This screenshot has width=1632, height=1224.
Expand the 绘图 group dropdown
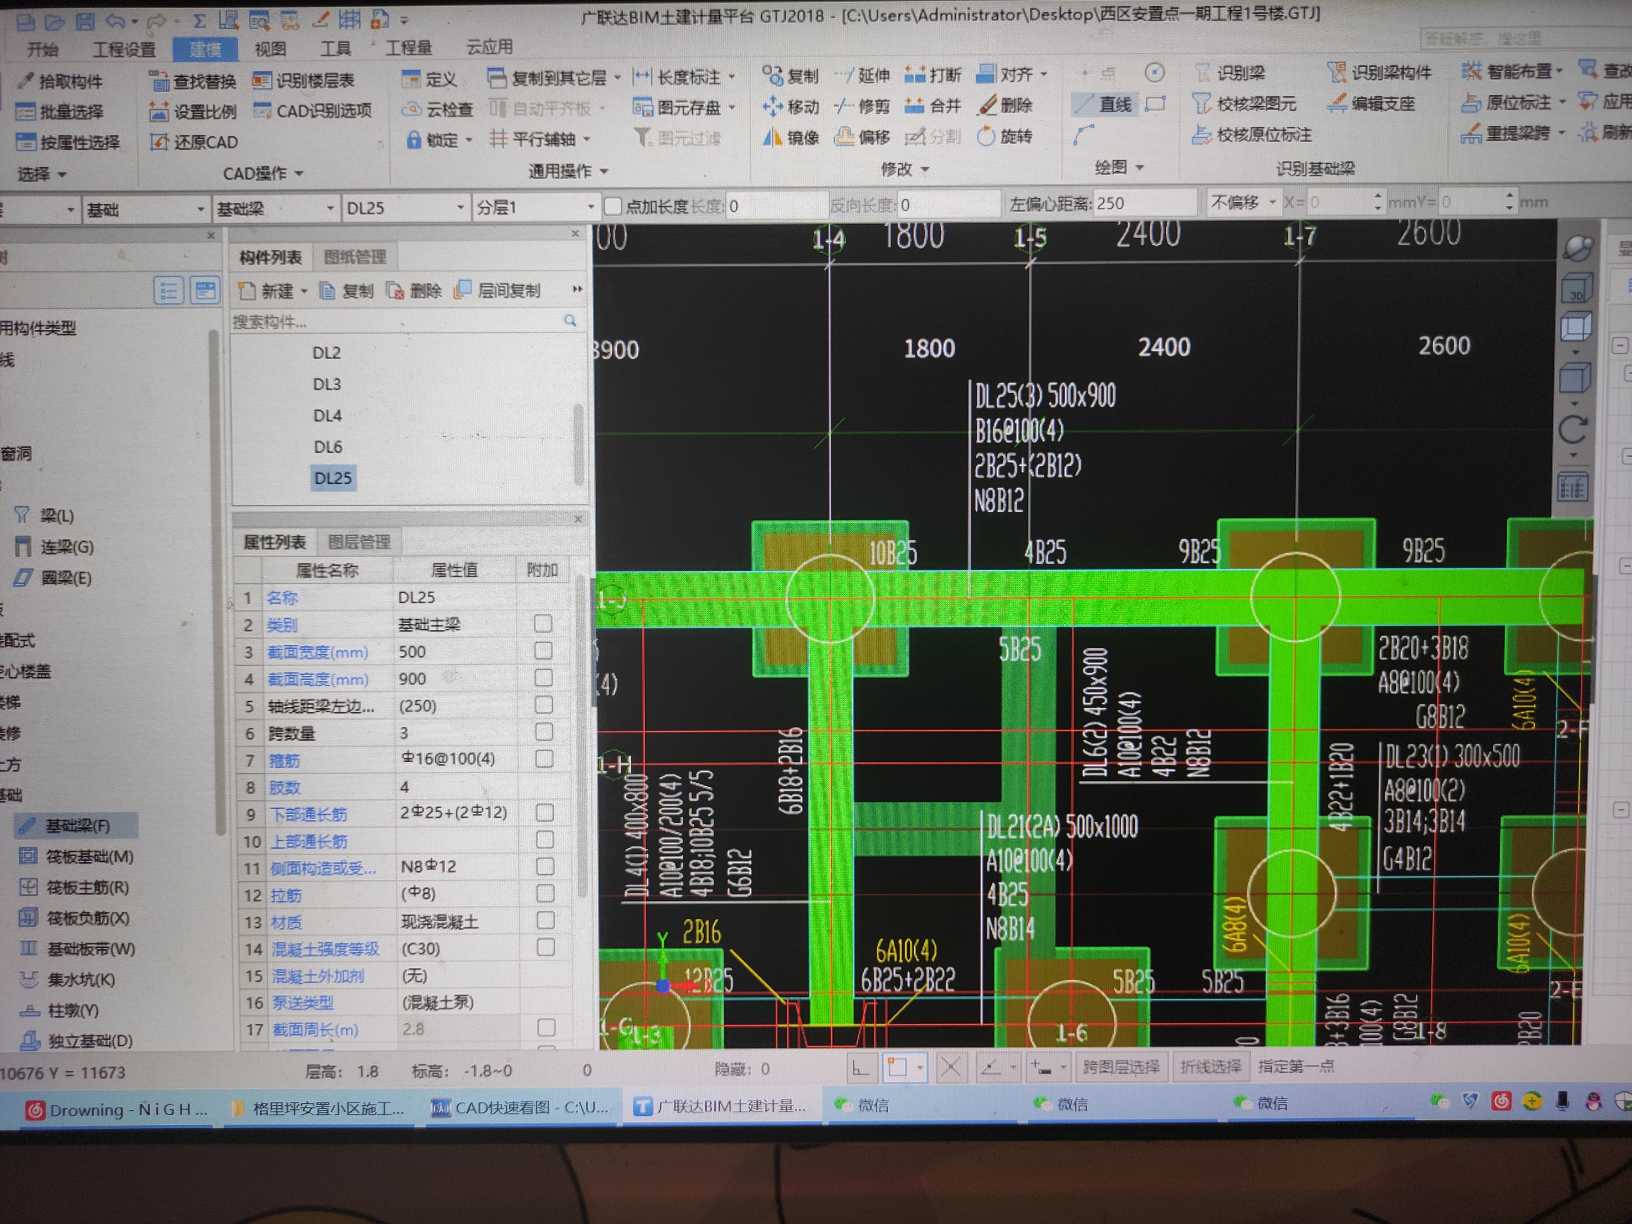coord(1118,167)
